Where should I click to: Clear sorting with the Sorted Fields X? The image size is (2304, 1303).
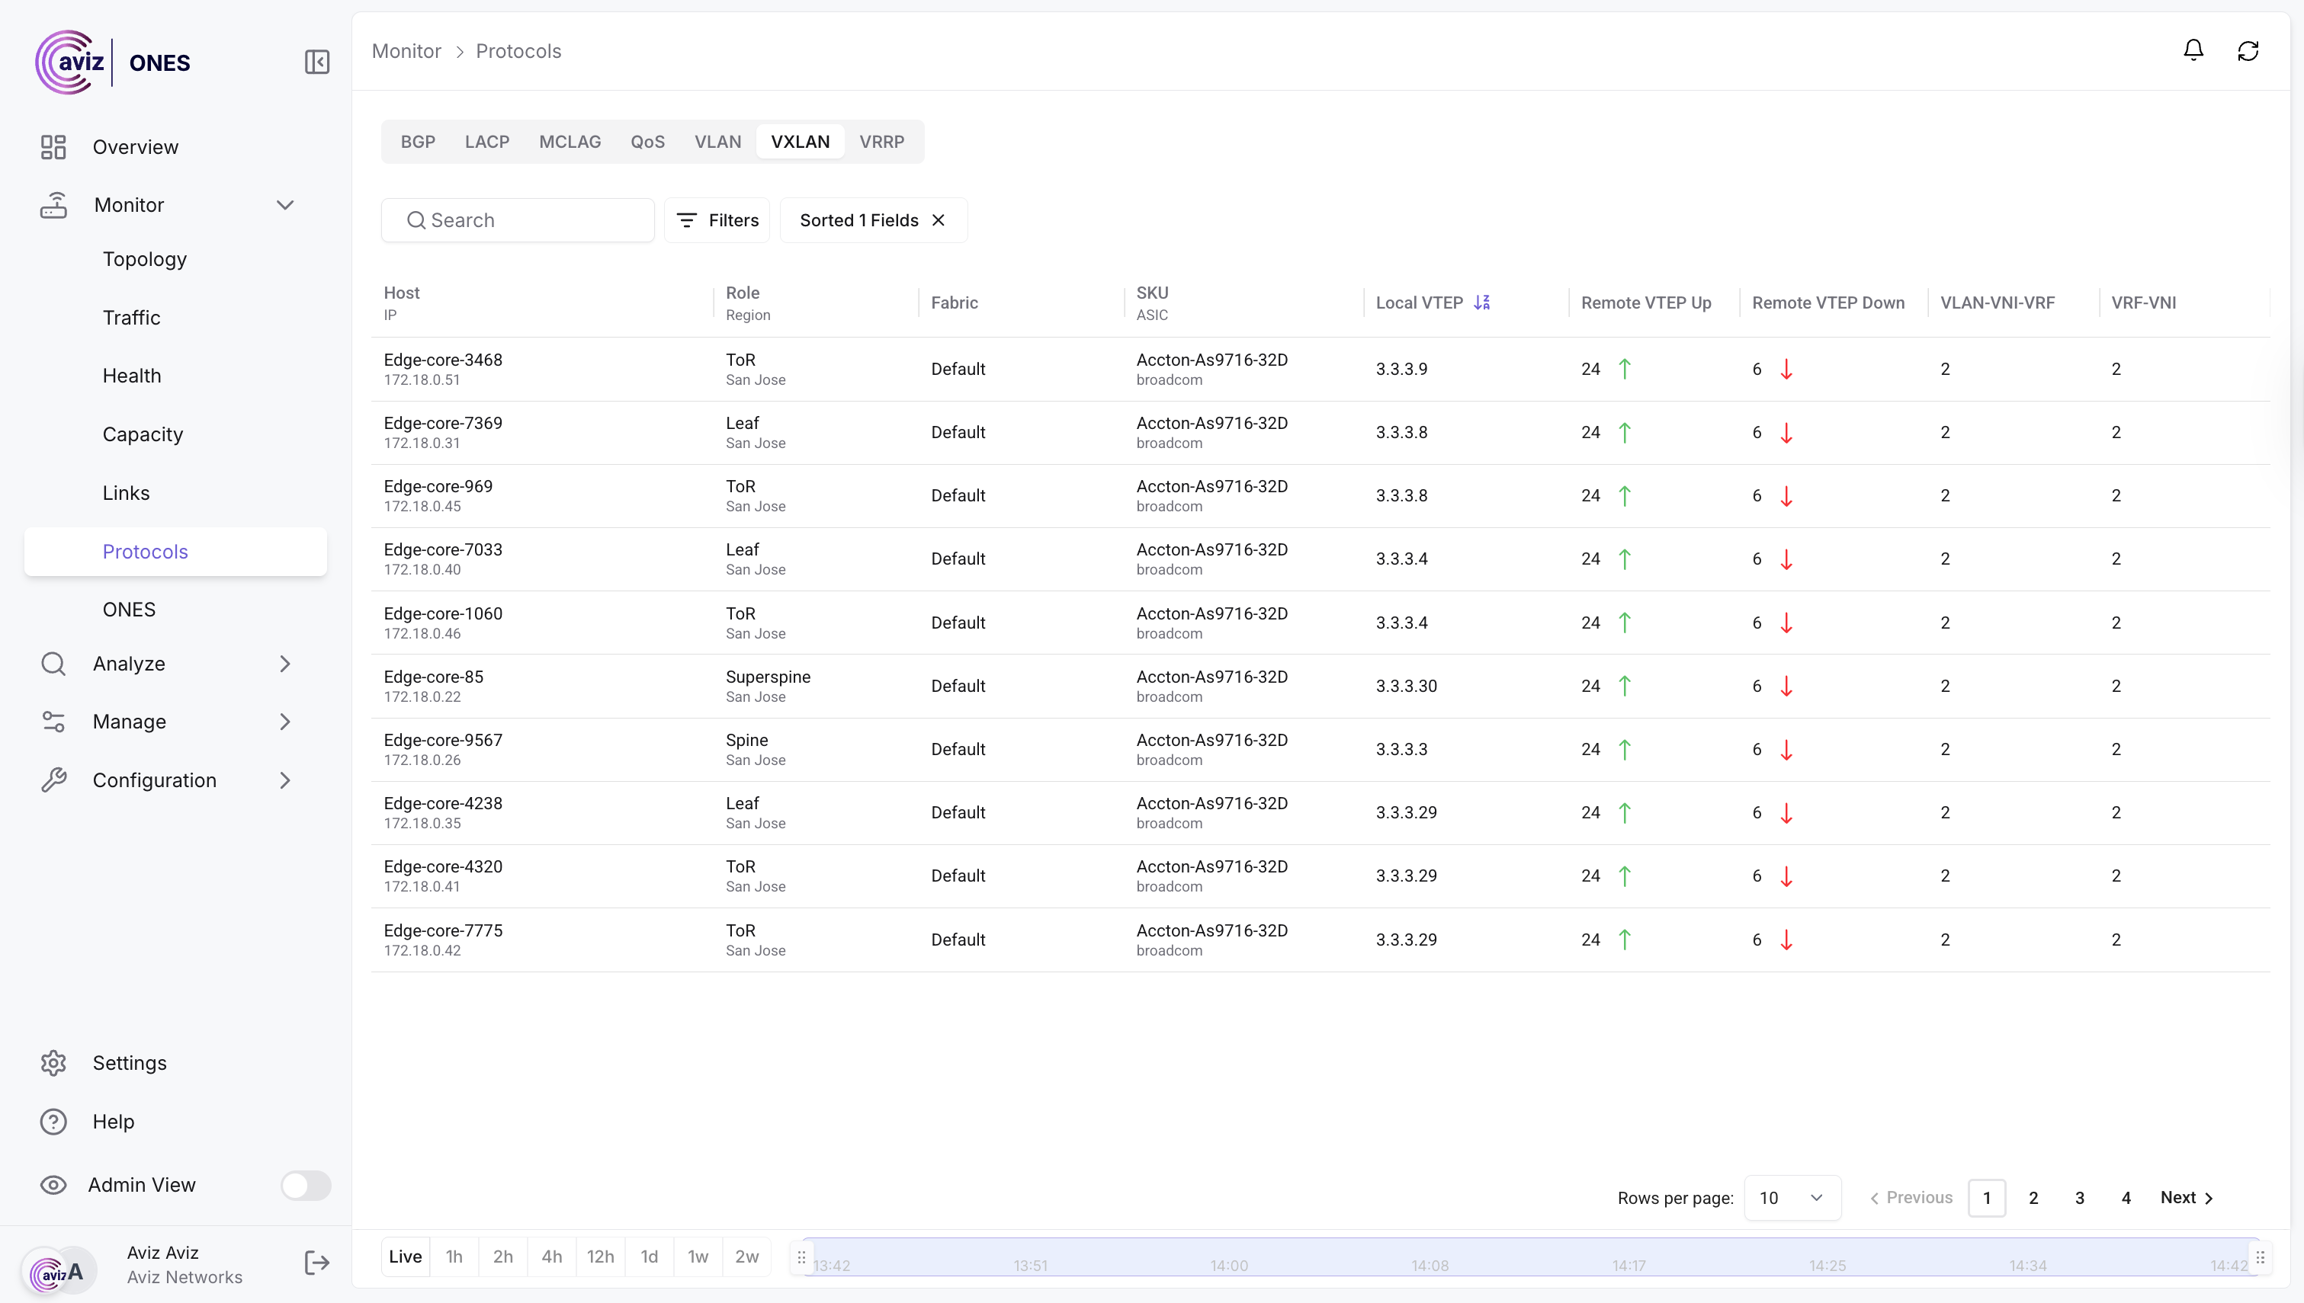pyautogui.click(x=938, y=220)
